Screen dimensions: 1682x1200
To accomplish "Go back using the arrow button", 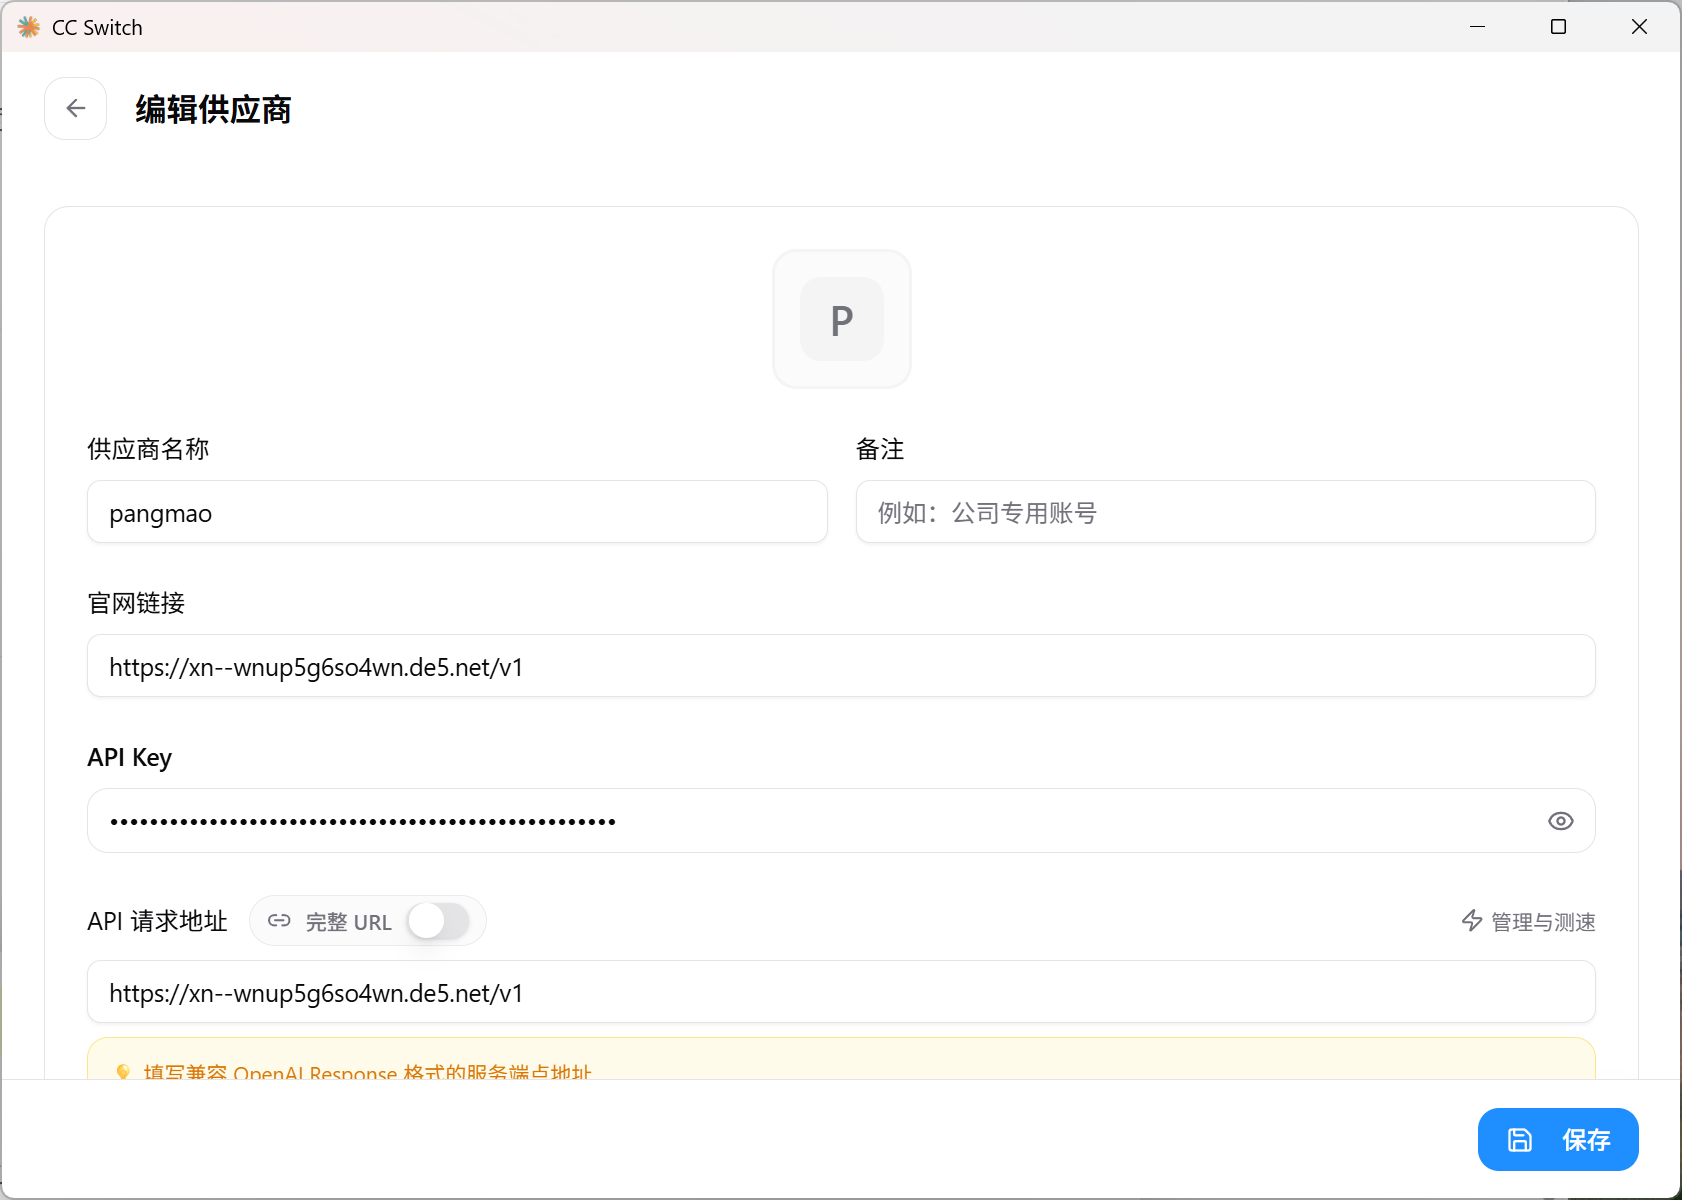I will pos(76,108).
